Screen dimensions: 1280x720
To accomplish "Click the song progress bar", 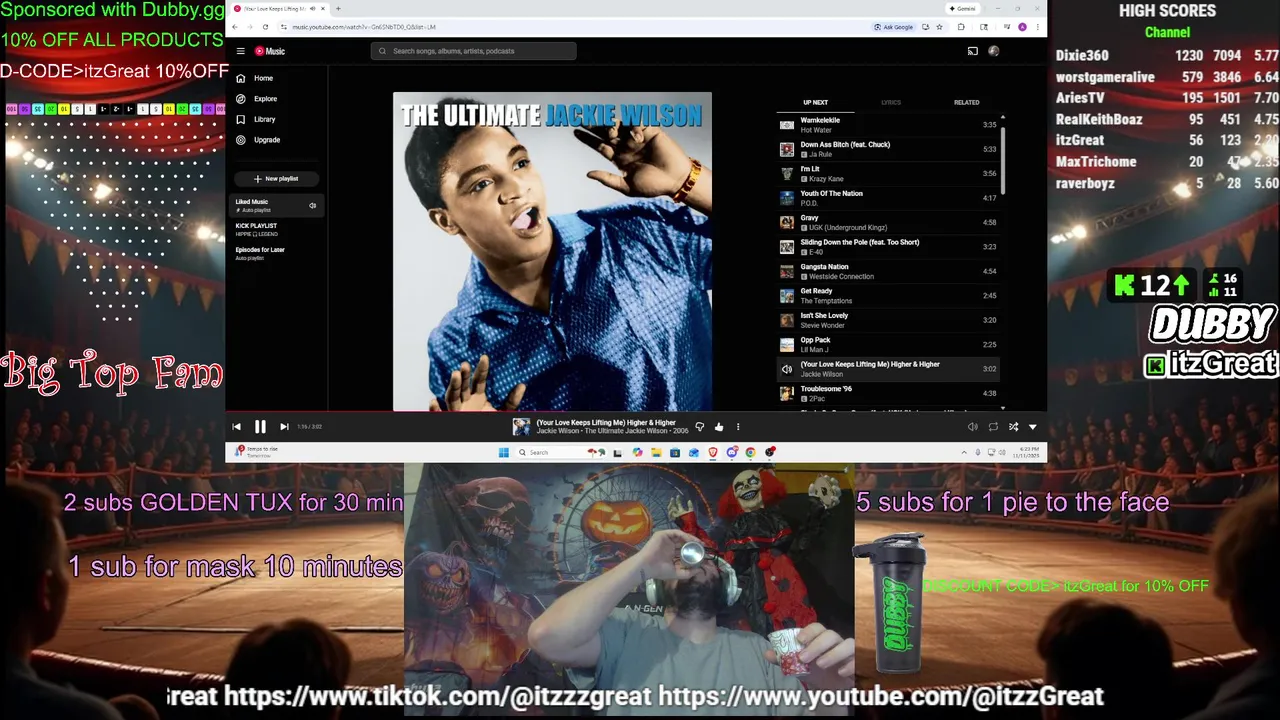I will tap(636, 412).
